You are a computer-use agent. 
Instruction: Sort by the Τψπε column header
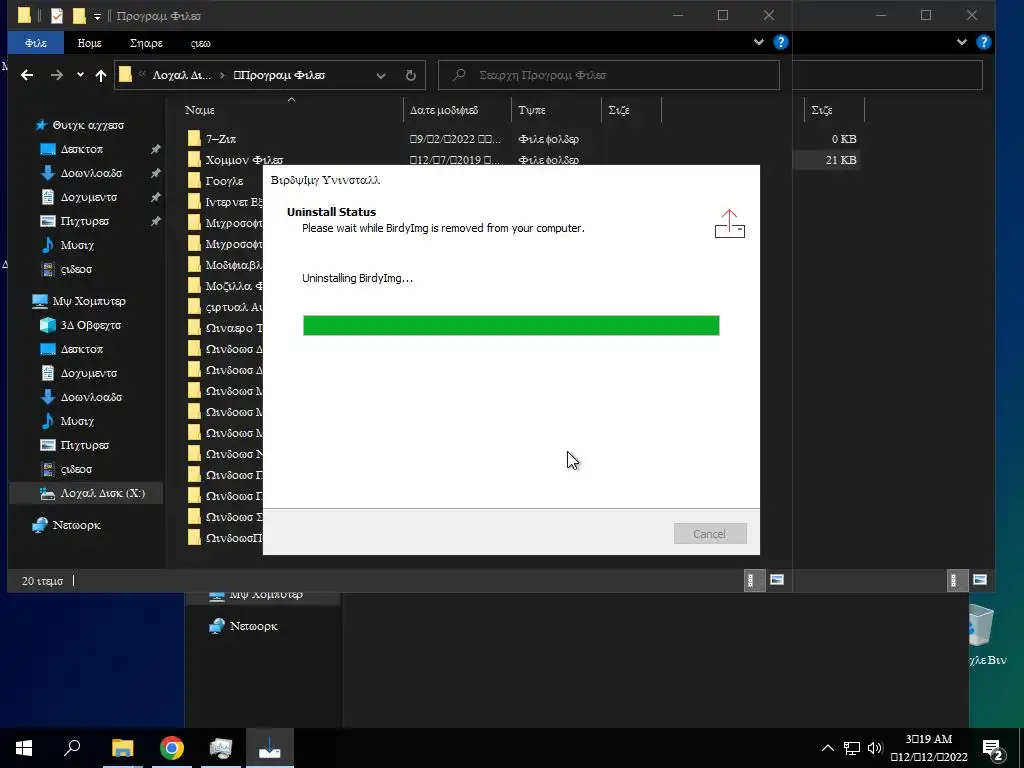coord(556,110)
